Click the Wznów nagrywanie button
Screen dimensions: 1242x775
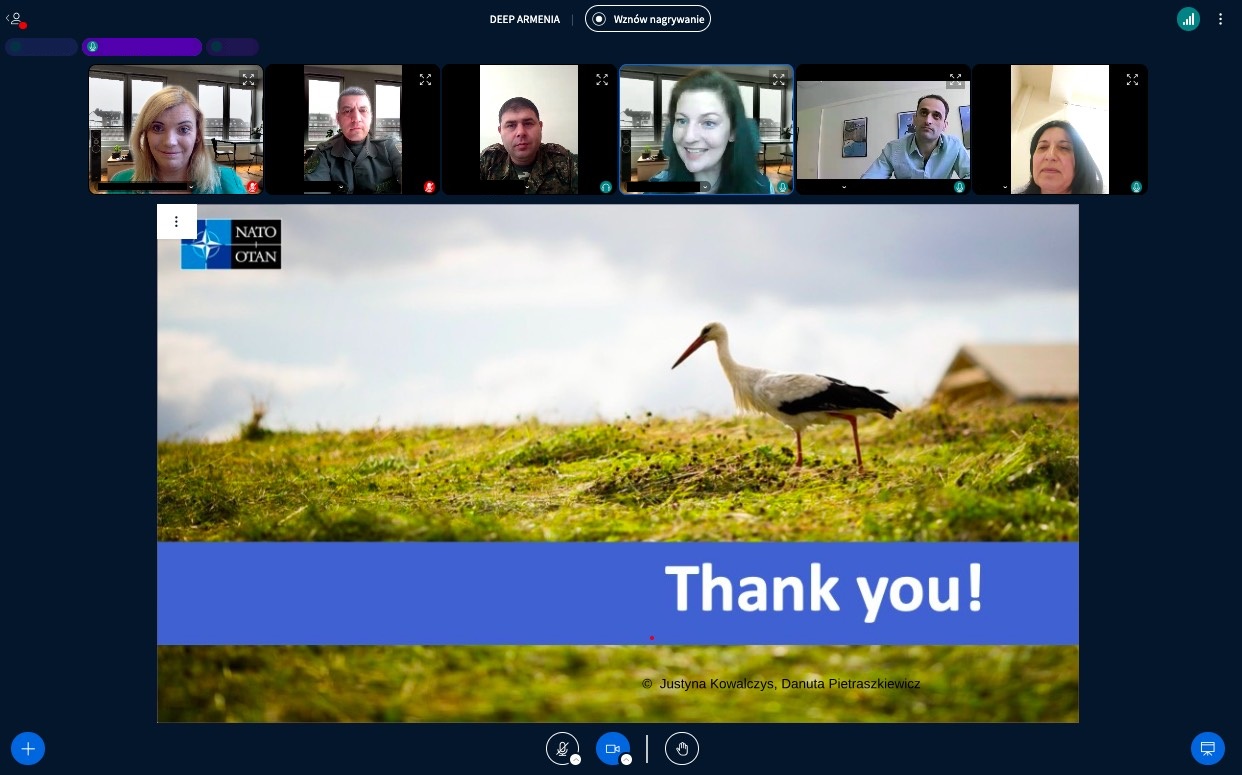(647, 18)
